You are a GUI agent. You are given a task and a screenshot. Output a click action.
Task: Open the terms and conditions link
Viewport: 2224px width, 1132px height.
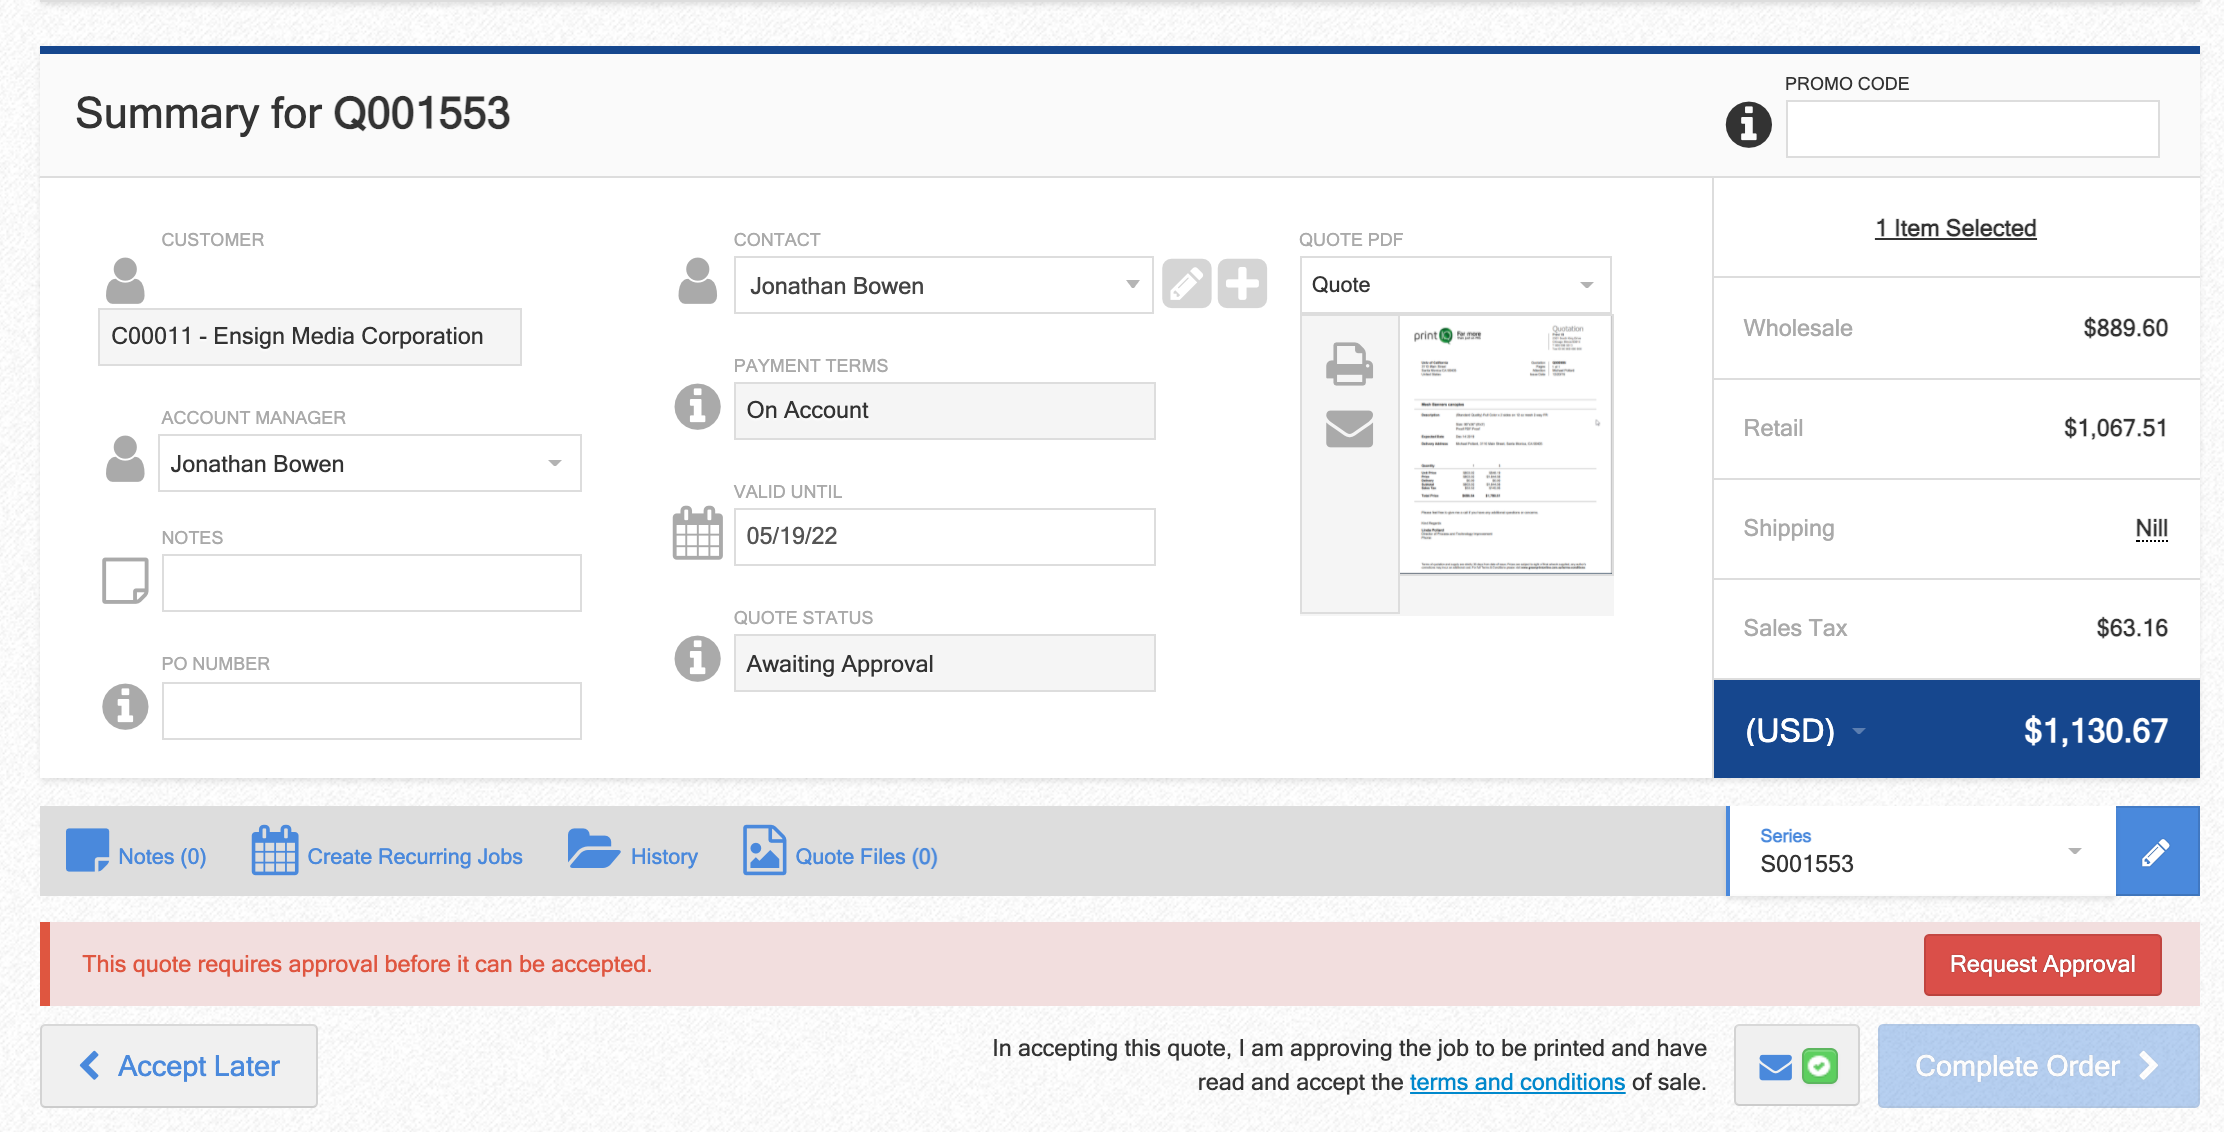1516,1083
